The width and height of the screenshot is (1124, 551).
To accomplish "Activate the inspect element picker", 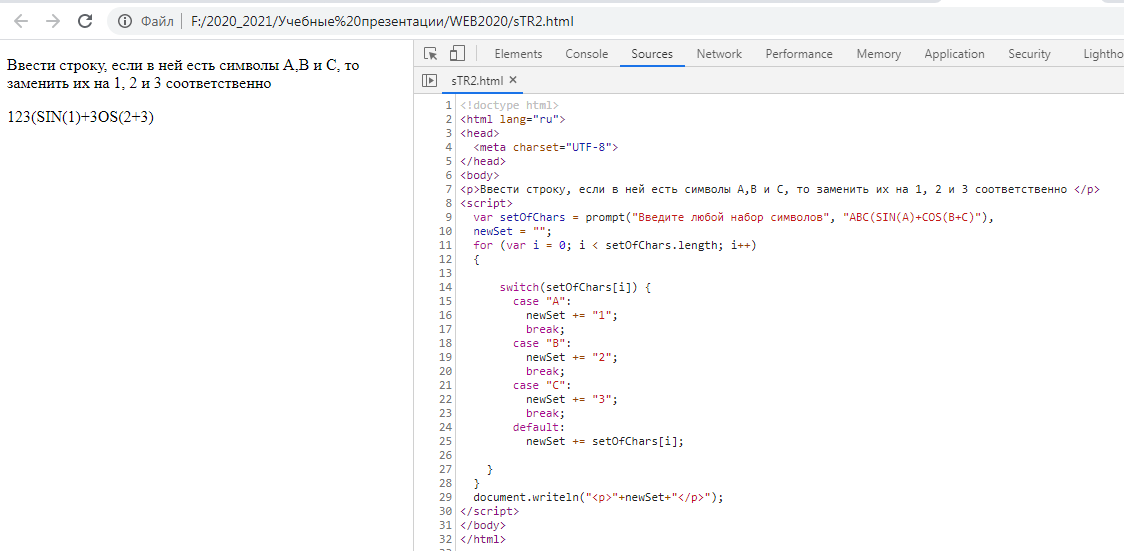I will coord(431,54).
